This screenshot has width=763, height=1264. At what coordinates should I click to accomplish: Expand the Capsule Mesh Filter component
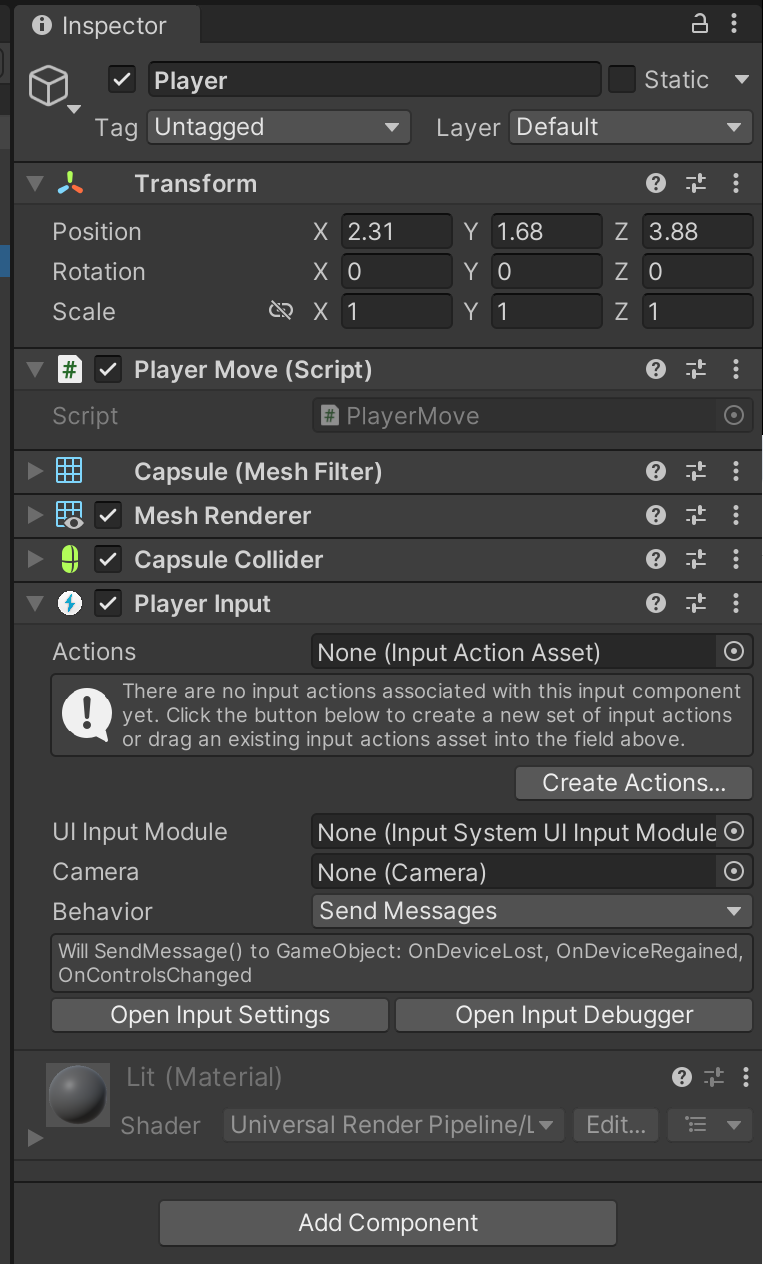36,471
